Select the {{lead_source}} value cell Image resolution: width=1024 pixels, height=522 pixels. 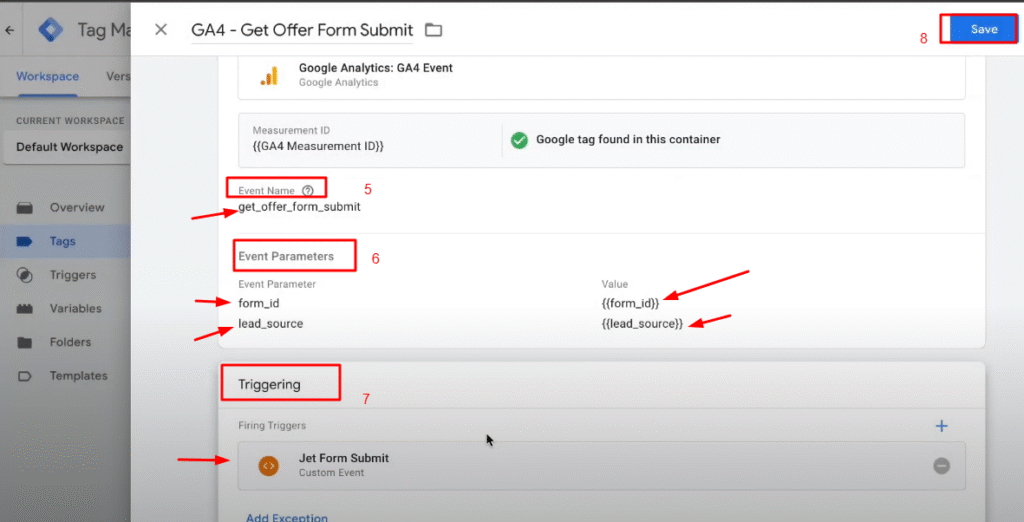click(642, 323)
